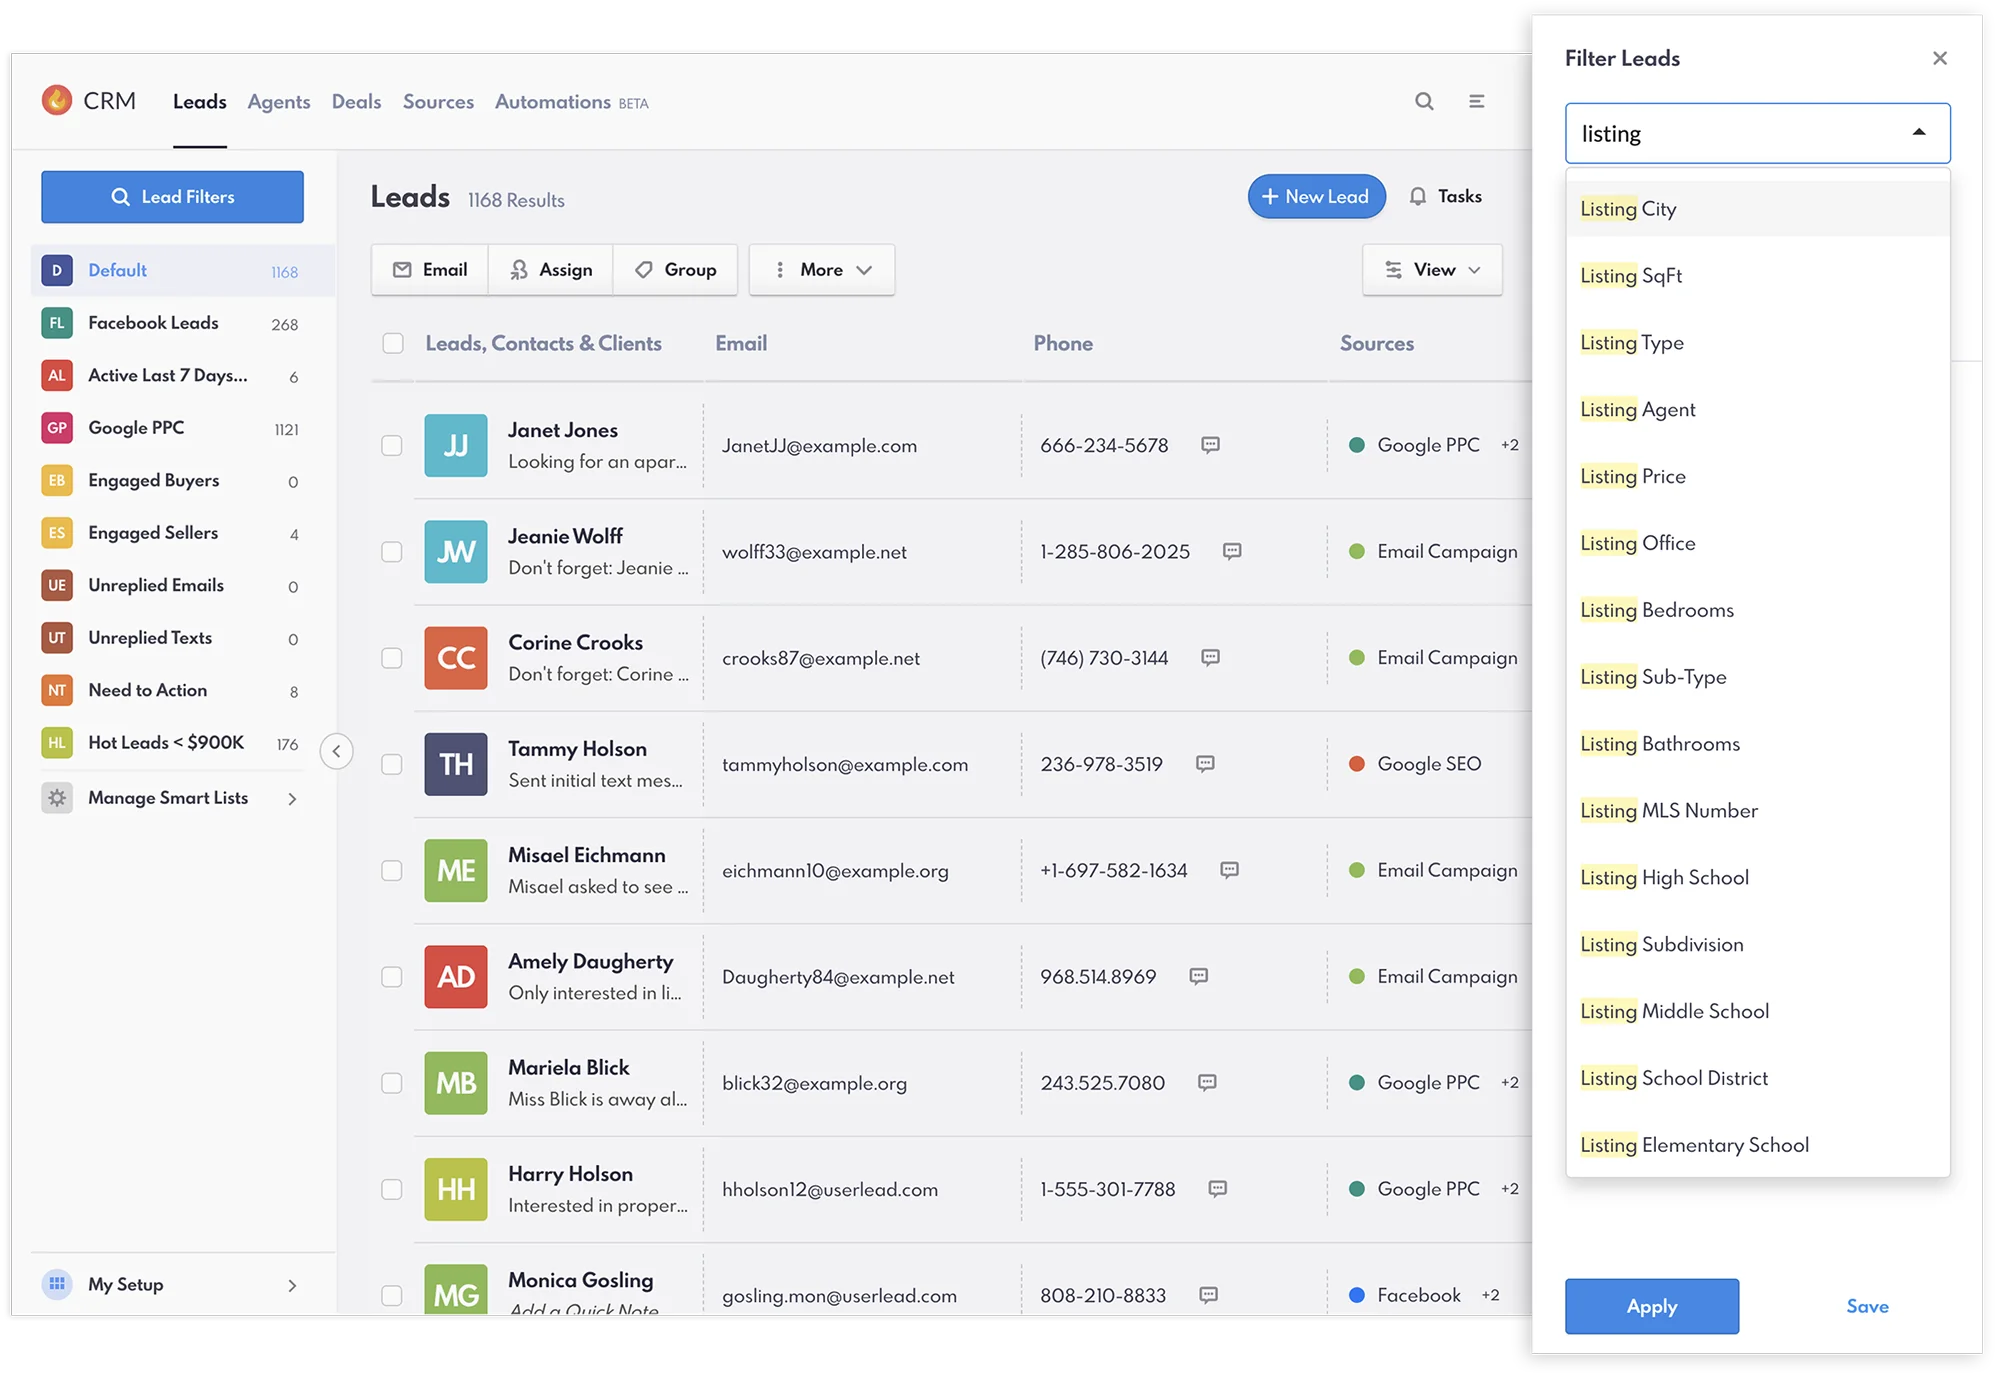The height and width of the screenshot is (1373, 2000).
Task: Select the checkbox next to Mariela Blick
Action: [x=392, y=1083]
